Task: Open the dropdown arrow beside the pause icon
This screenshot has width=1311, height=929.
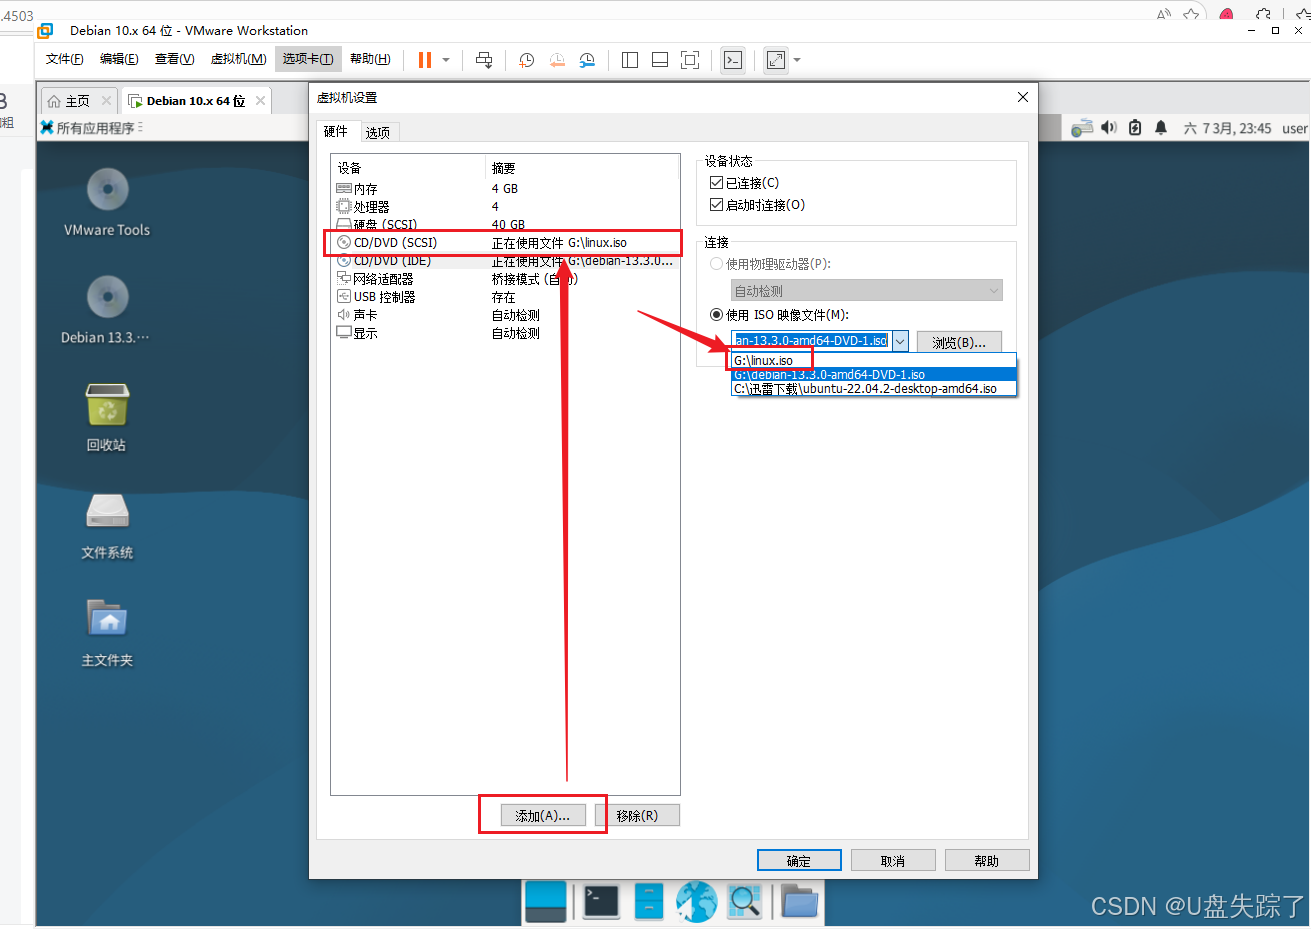Action: coord(446,60)
